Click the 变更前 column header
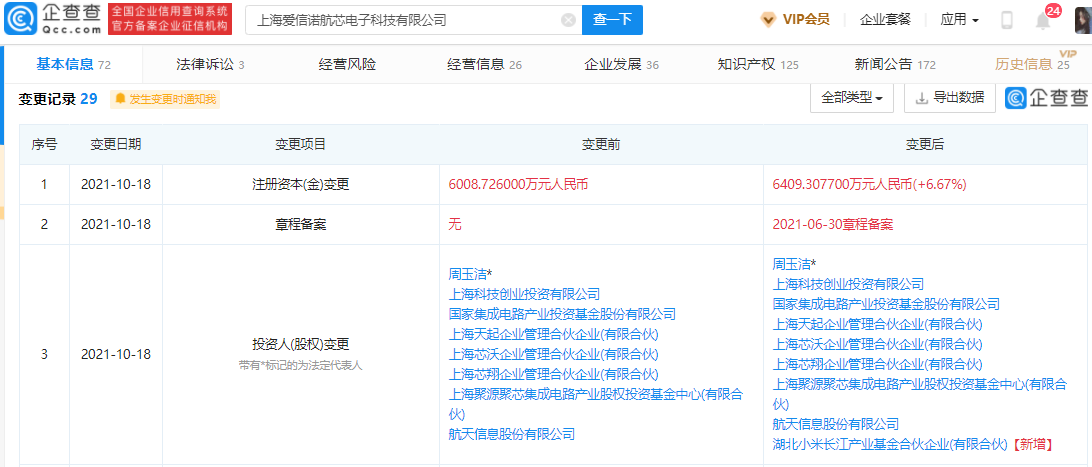The image size is (1092, 467). click(x=601, y=145)
